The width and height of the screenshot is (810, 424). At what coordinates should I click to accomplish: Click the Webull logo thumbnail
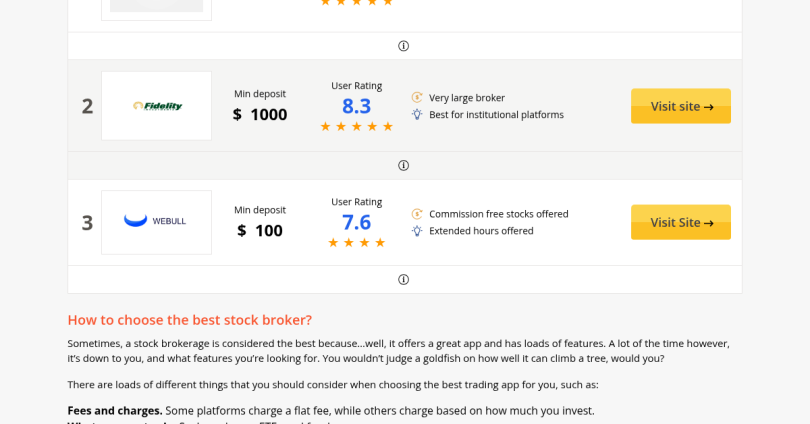pos(157,222)
